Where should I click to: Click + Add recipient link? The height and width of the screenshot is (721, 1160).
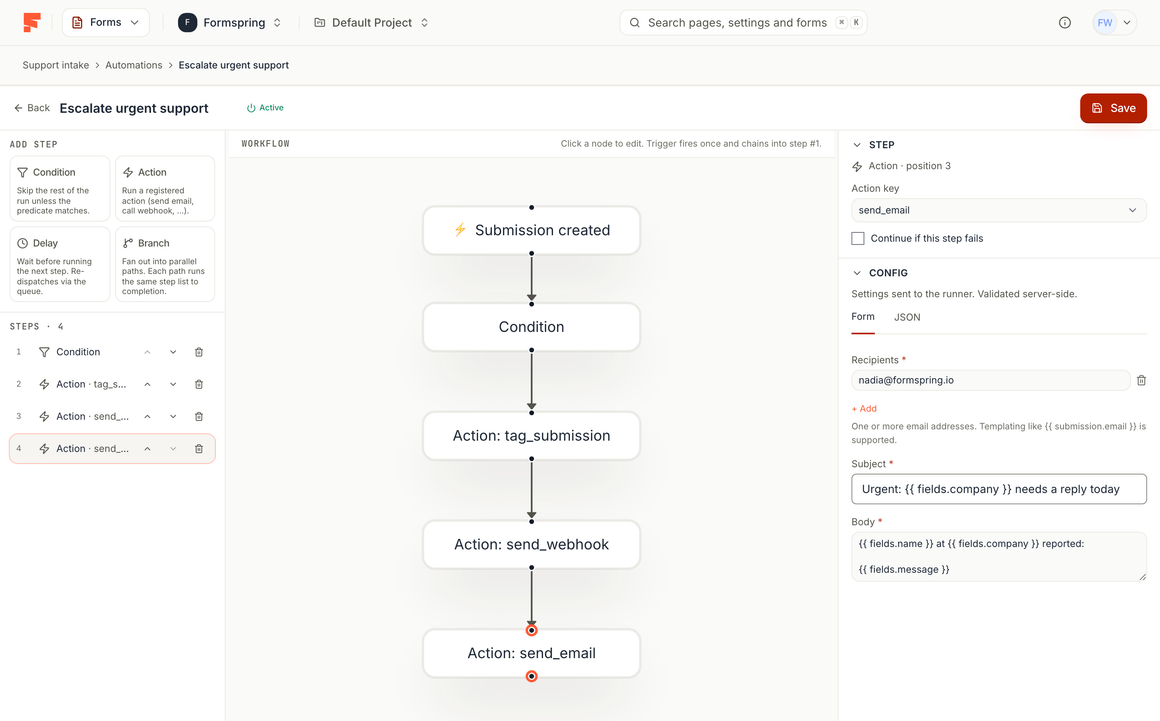click(864, 409)
